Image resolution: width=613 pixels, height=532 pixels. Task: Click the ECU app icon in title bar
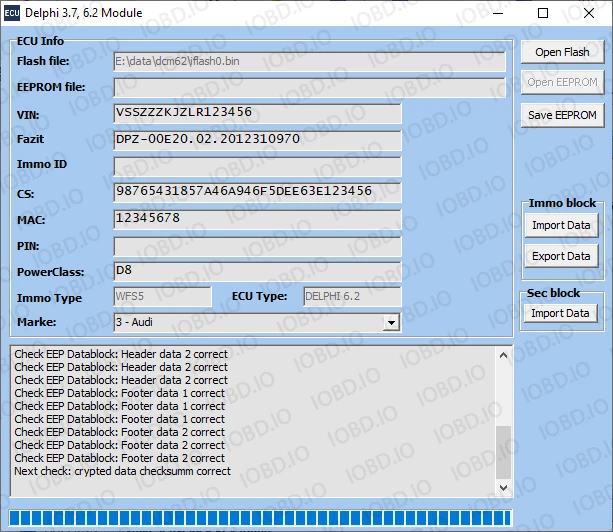(x=14, y=13)
